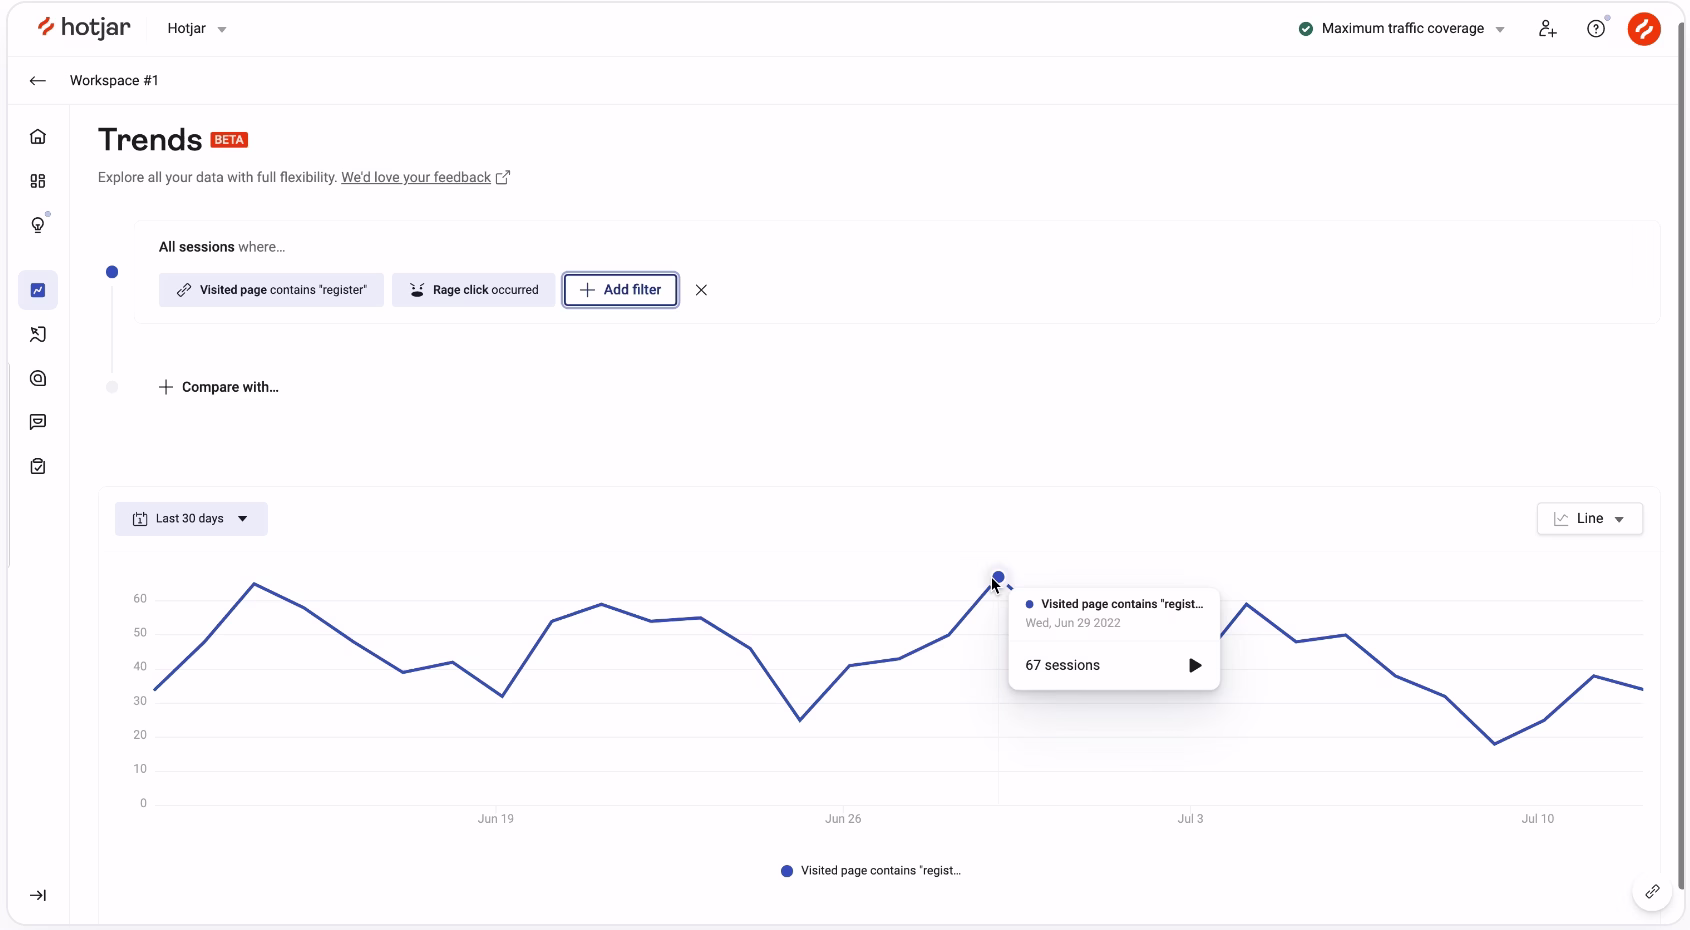Open the Line chart type dropdown
This screenshot has width=1690, height=930.
click(x=1589, y=519)
